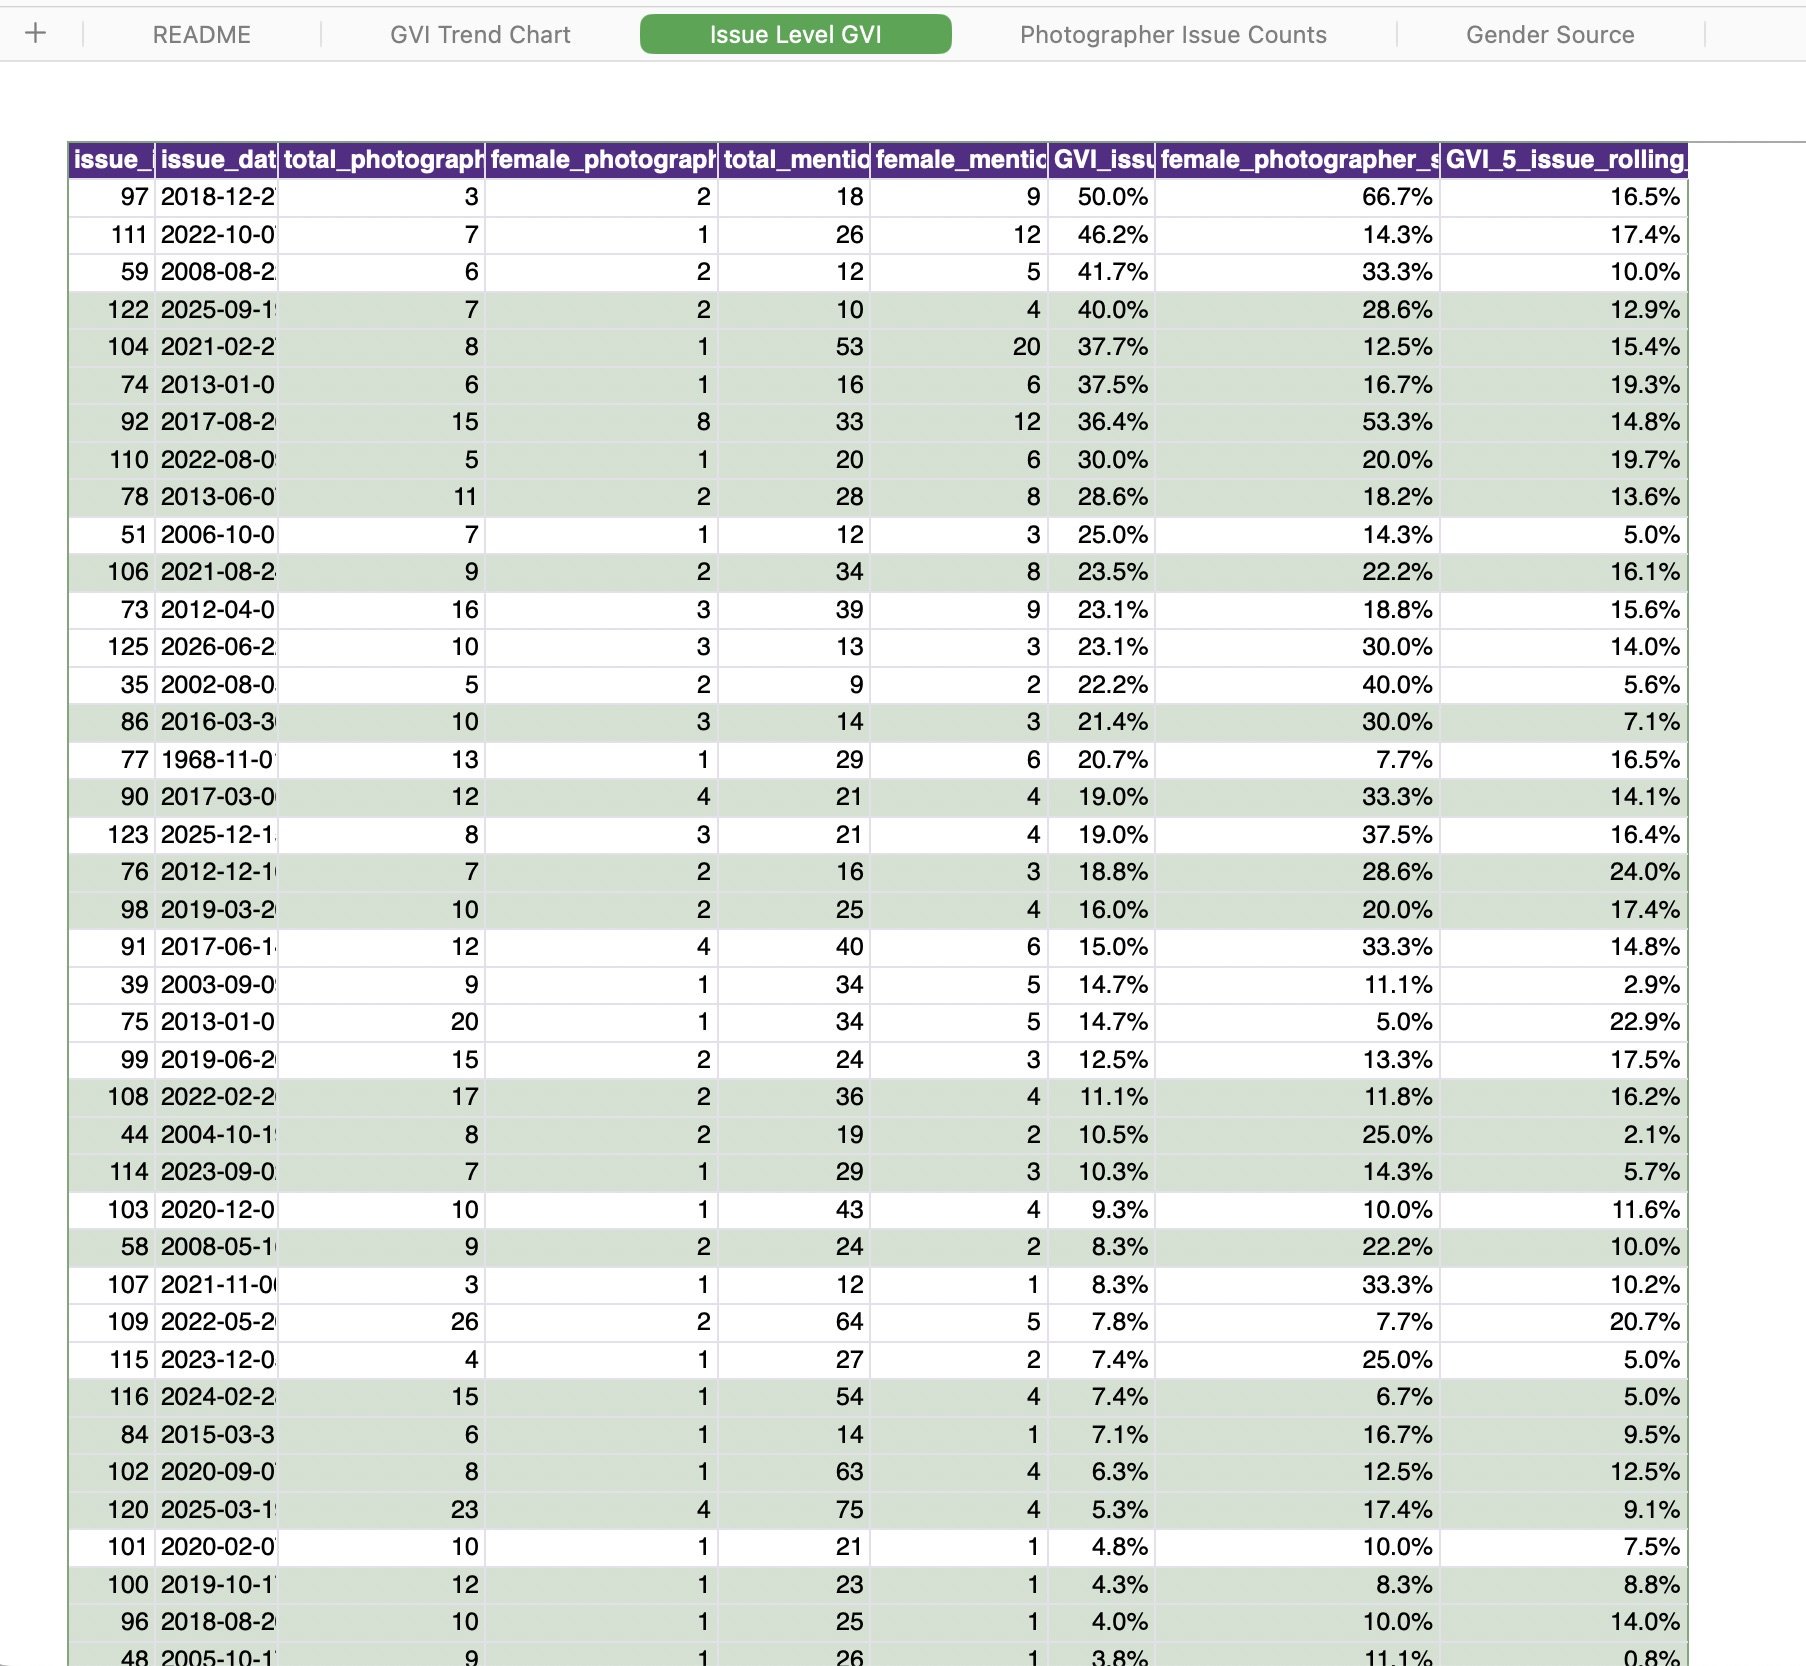Select the Issue Level GVI tab
This screenshot has height=1666, width=1806.
click(x=795, y=34)
